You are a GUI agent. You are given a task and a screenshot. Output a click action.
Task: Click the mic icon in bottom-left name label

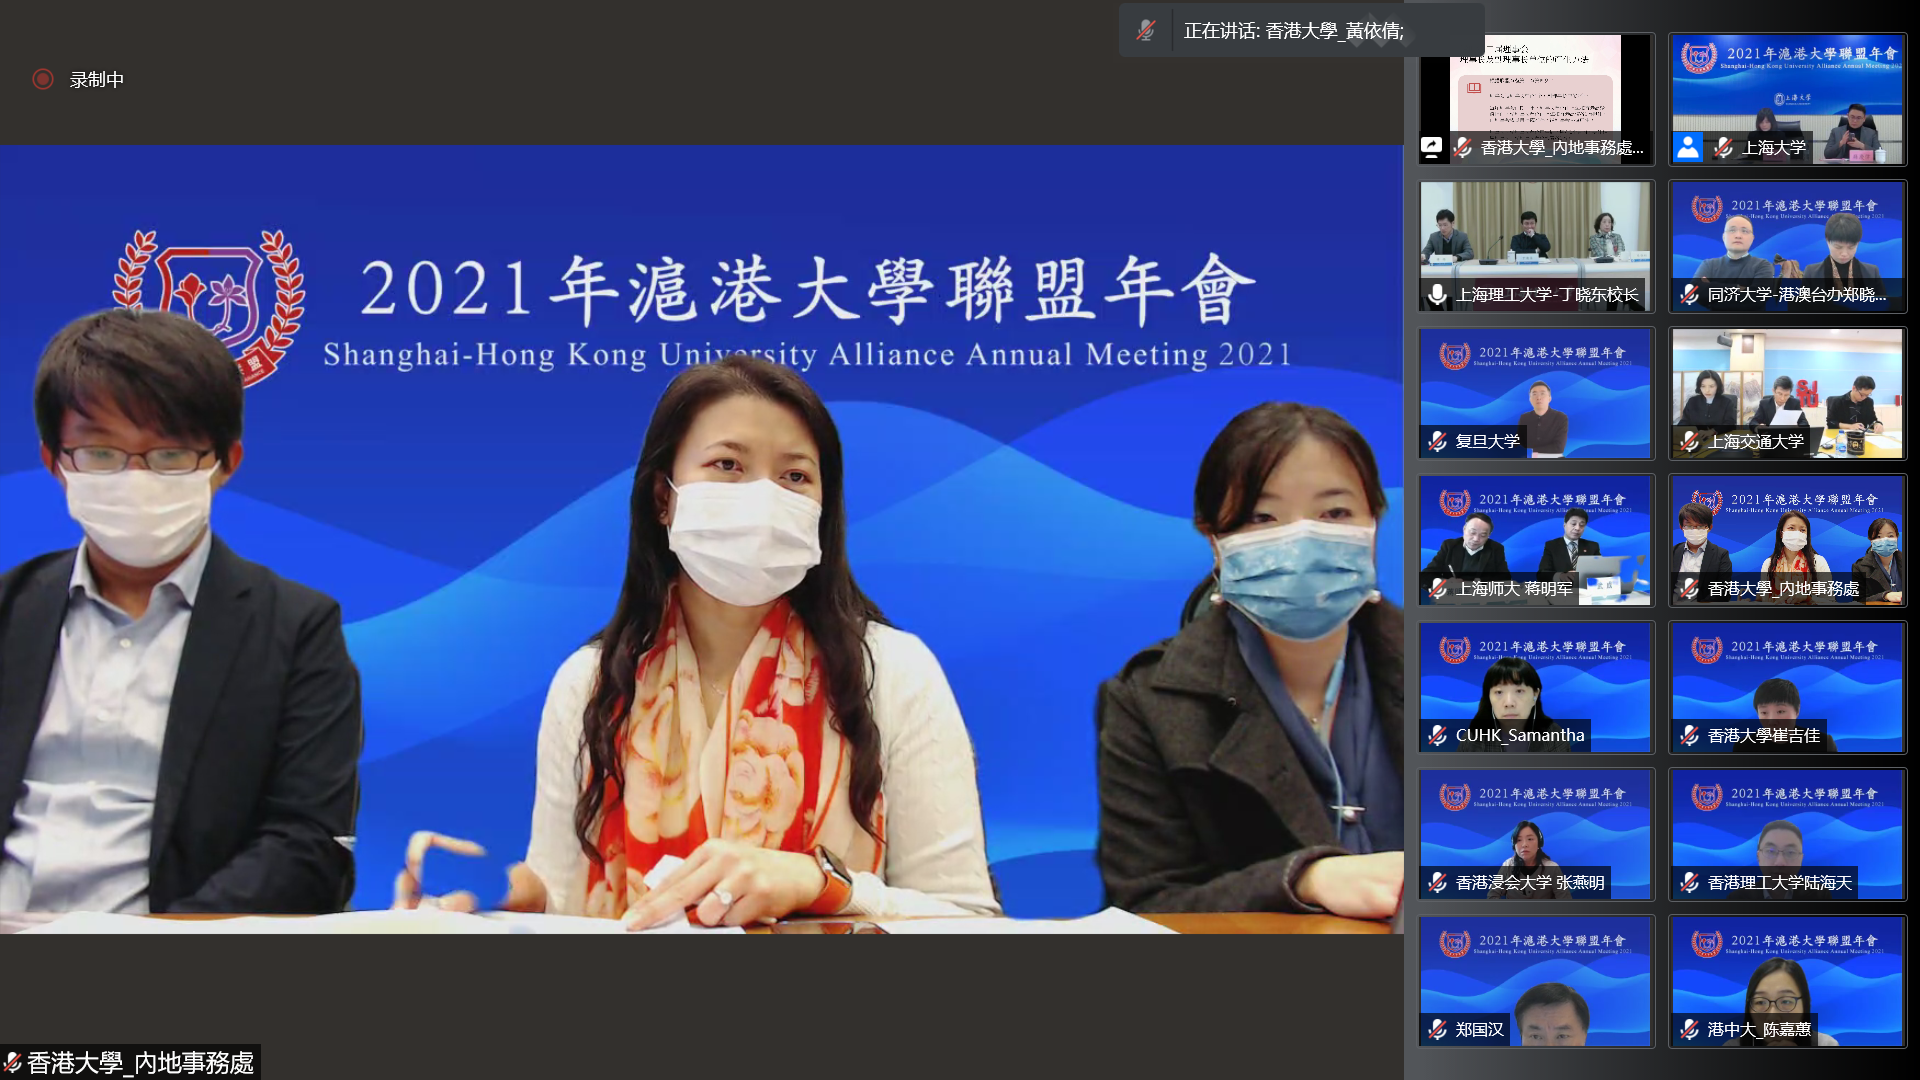(12, 1063)
